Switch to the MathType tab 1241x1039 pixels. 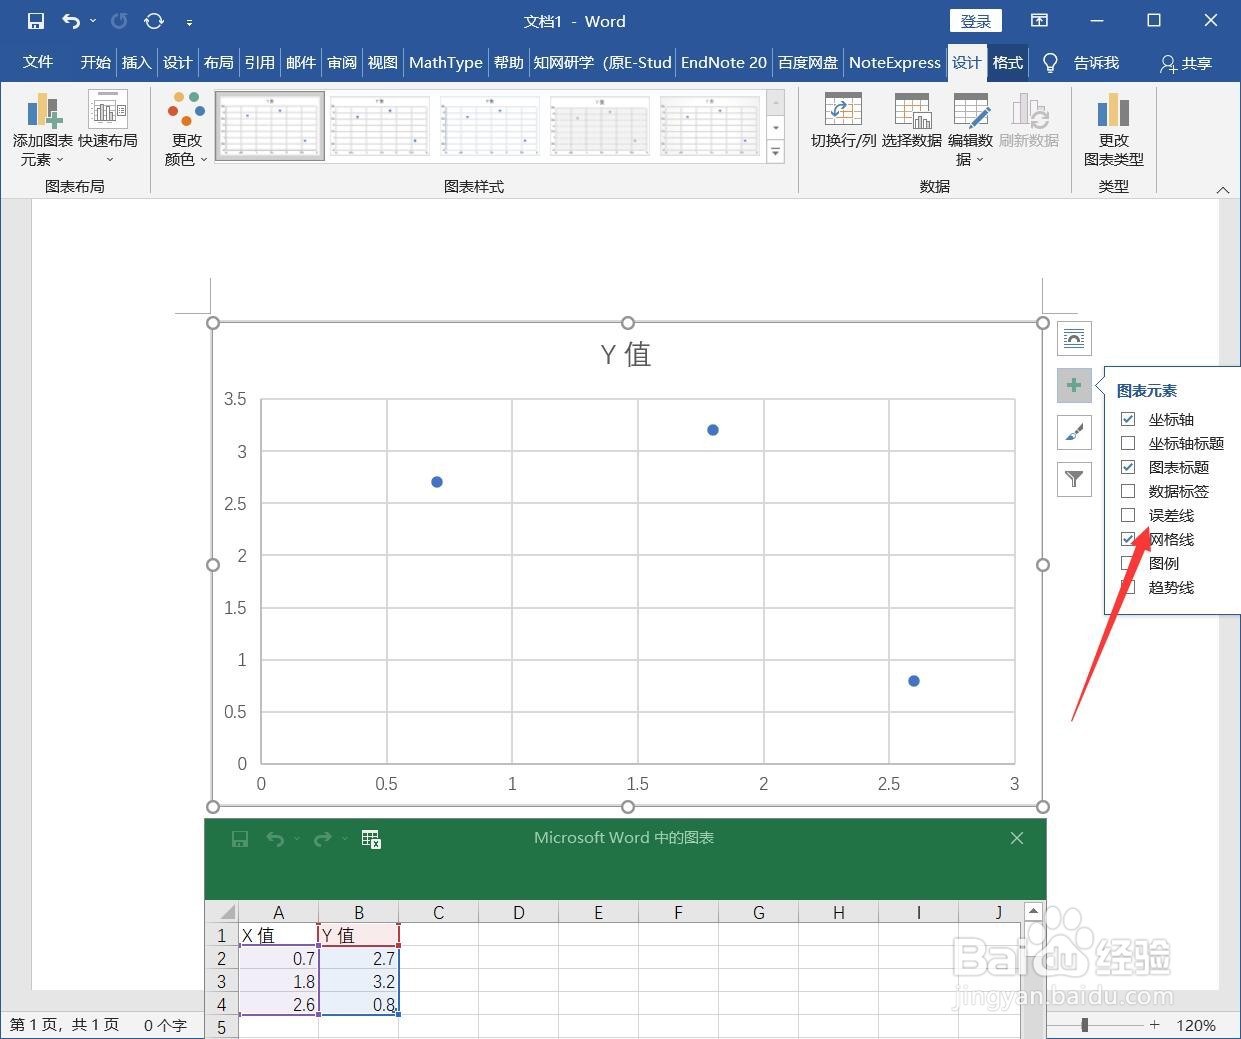(445, 62)
